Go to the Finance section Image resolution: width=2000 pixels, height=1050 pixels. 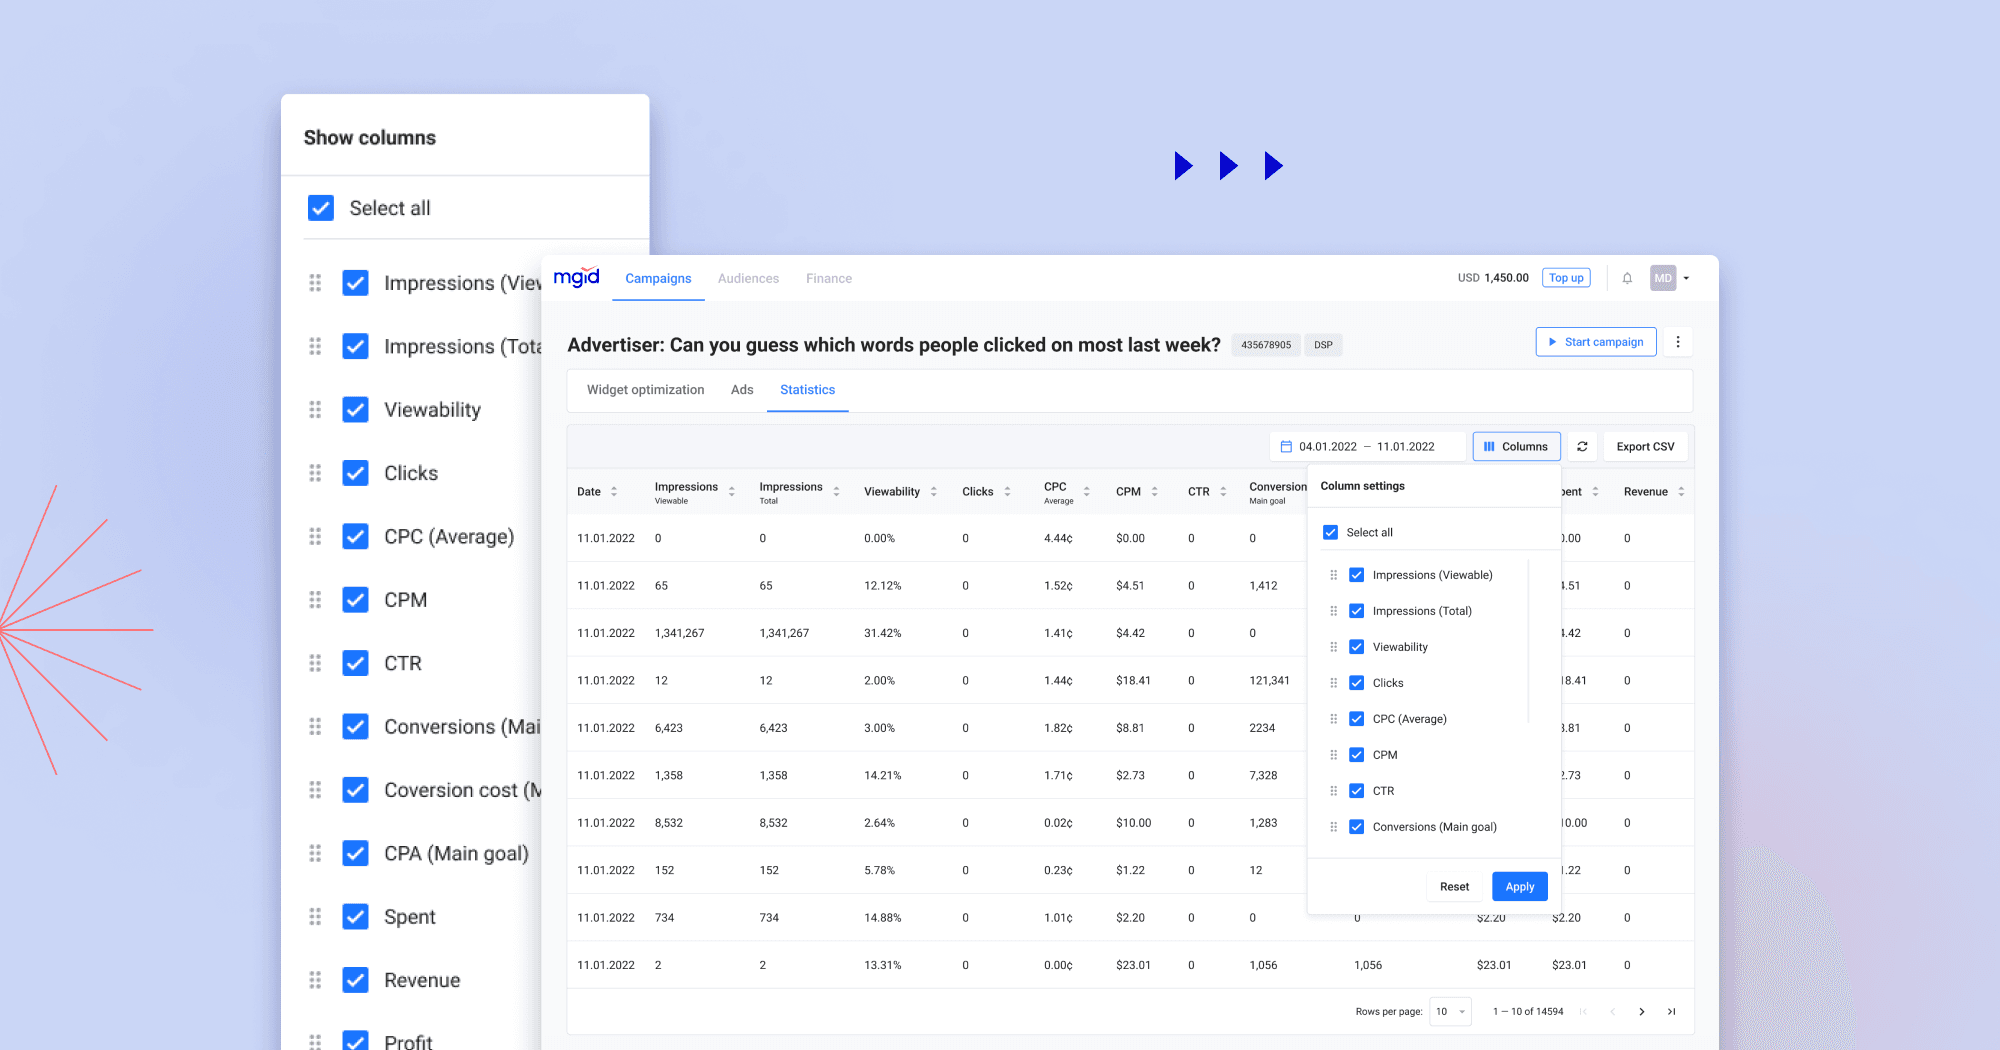pyautogui.click(x=828, y=278)
